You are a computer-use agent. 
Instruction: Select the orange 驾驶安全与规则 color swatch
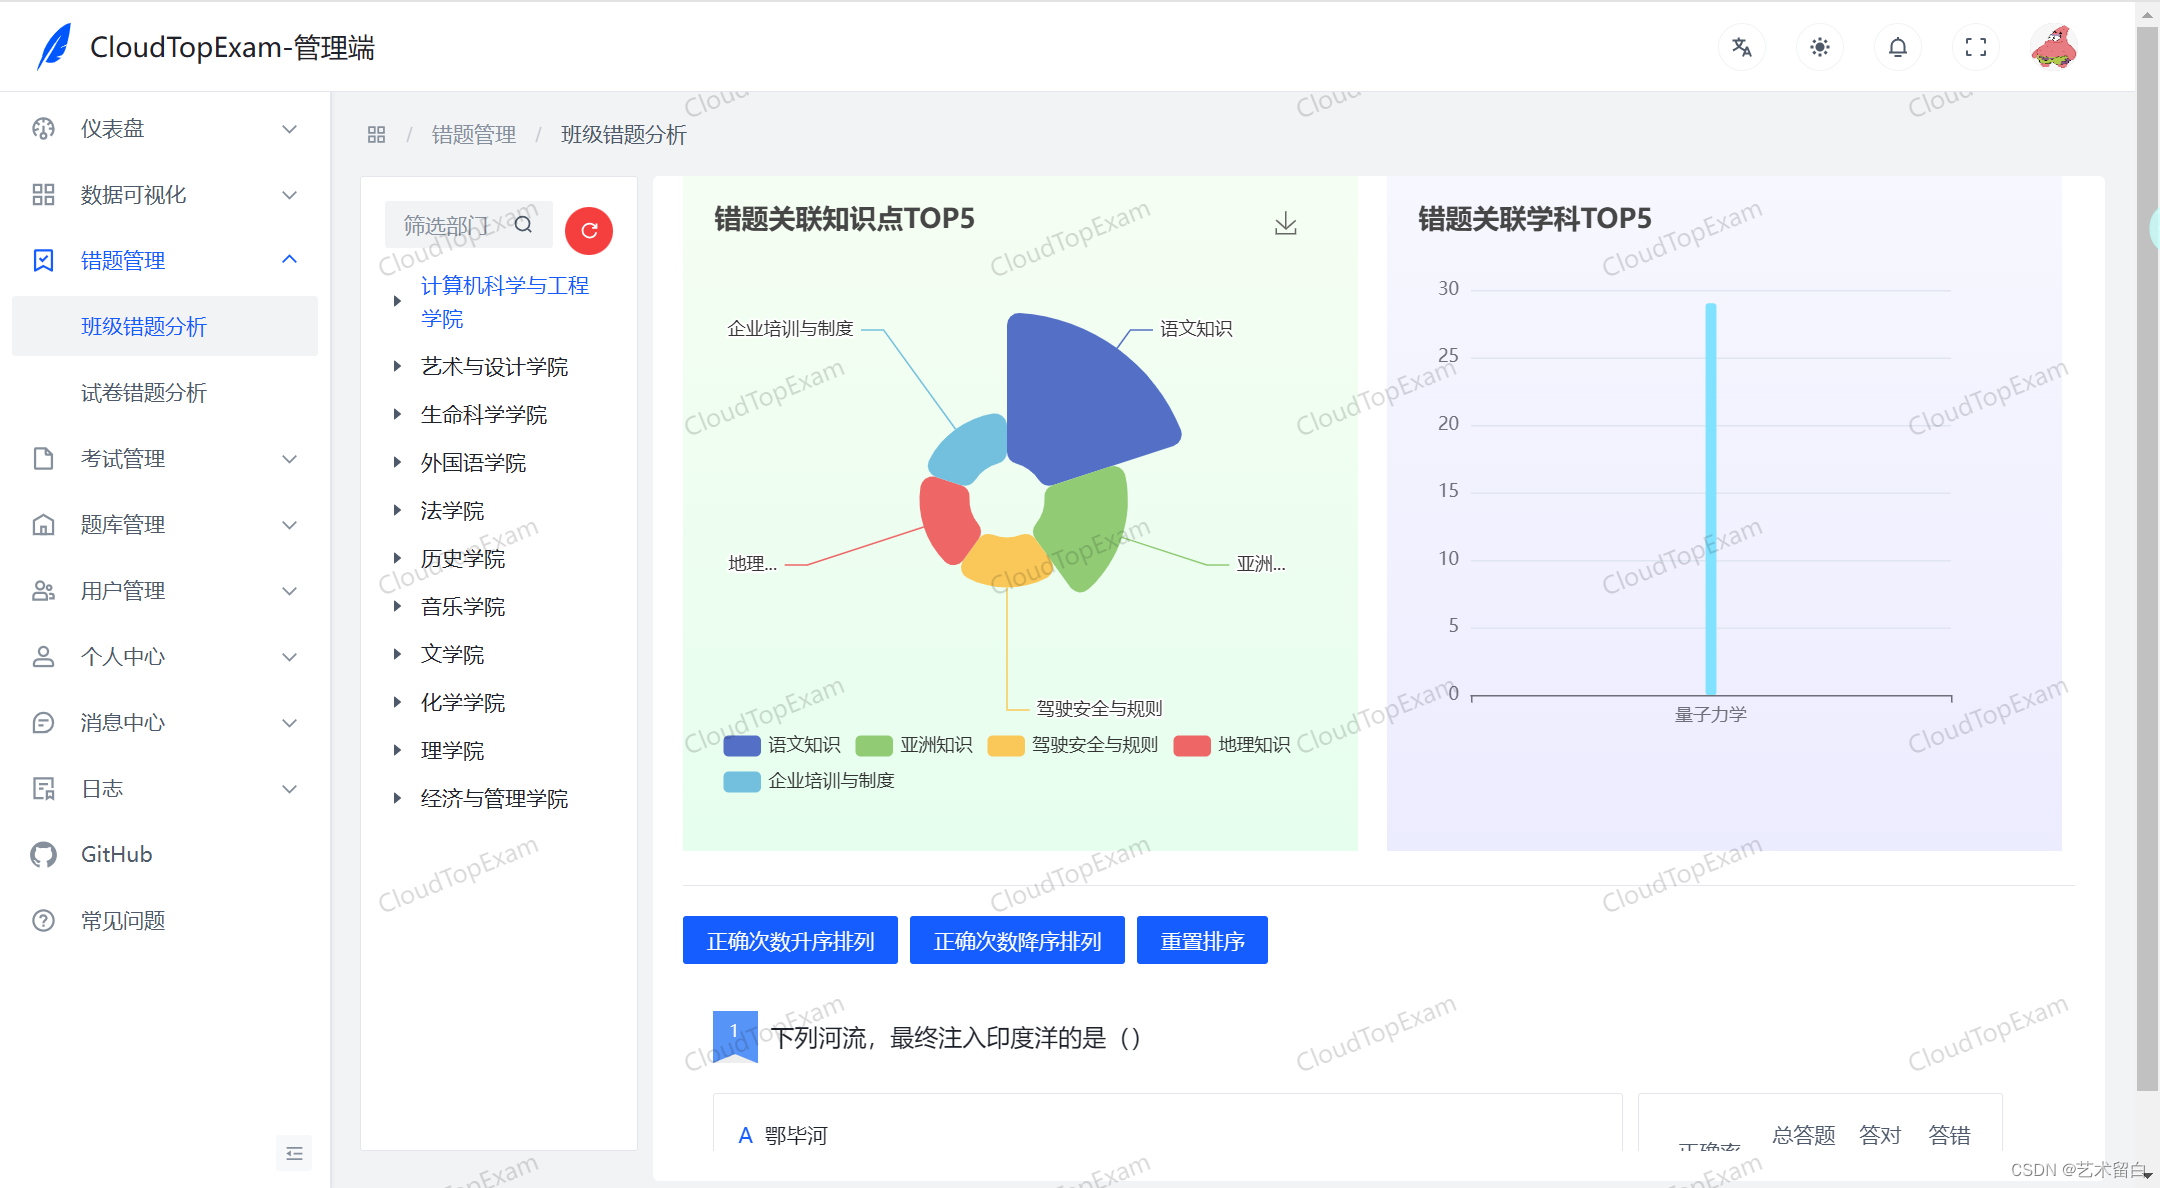click(x=1004, y=745)
